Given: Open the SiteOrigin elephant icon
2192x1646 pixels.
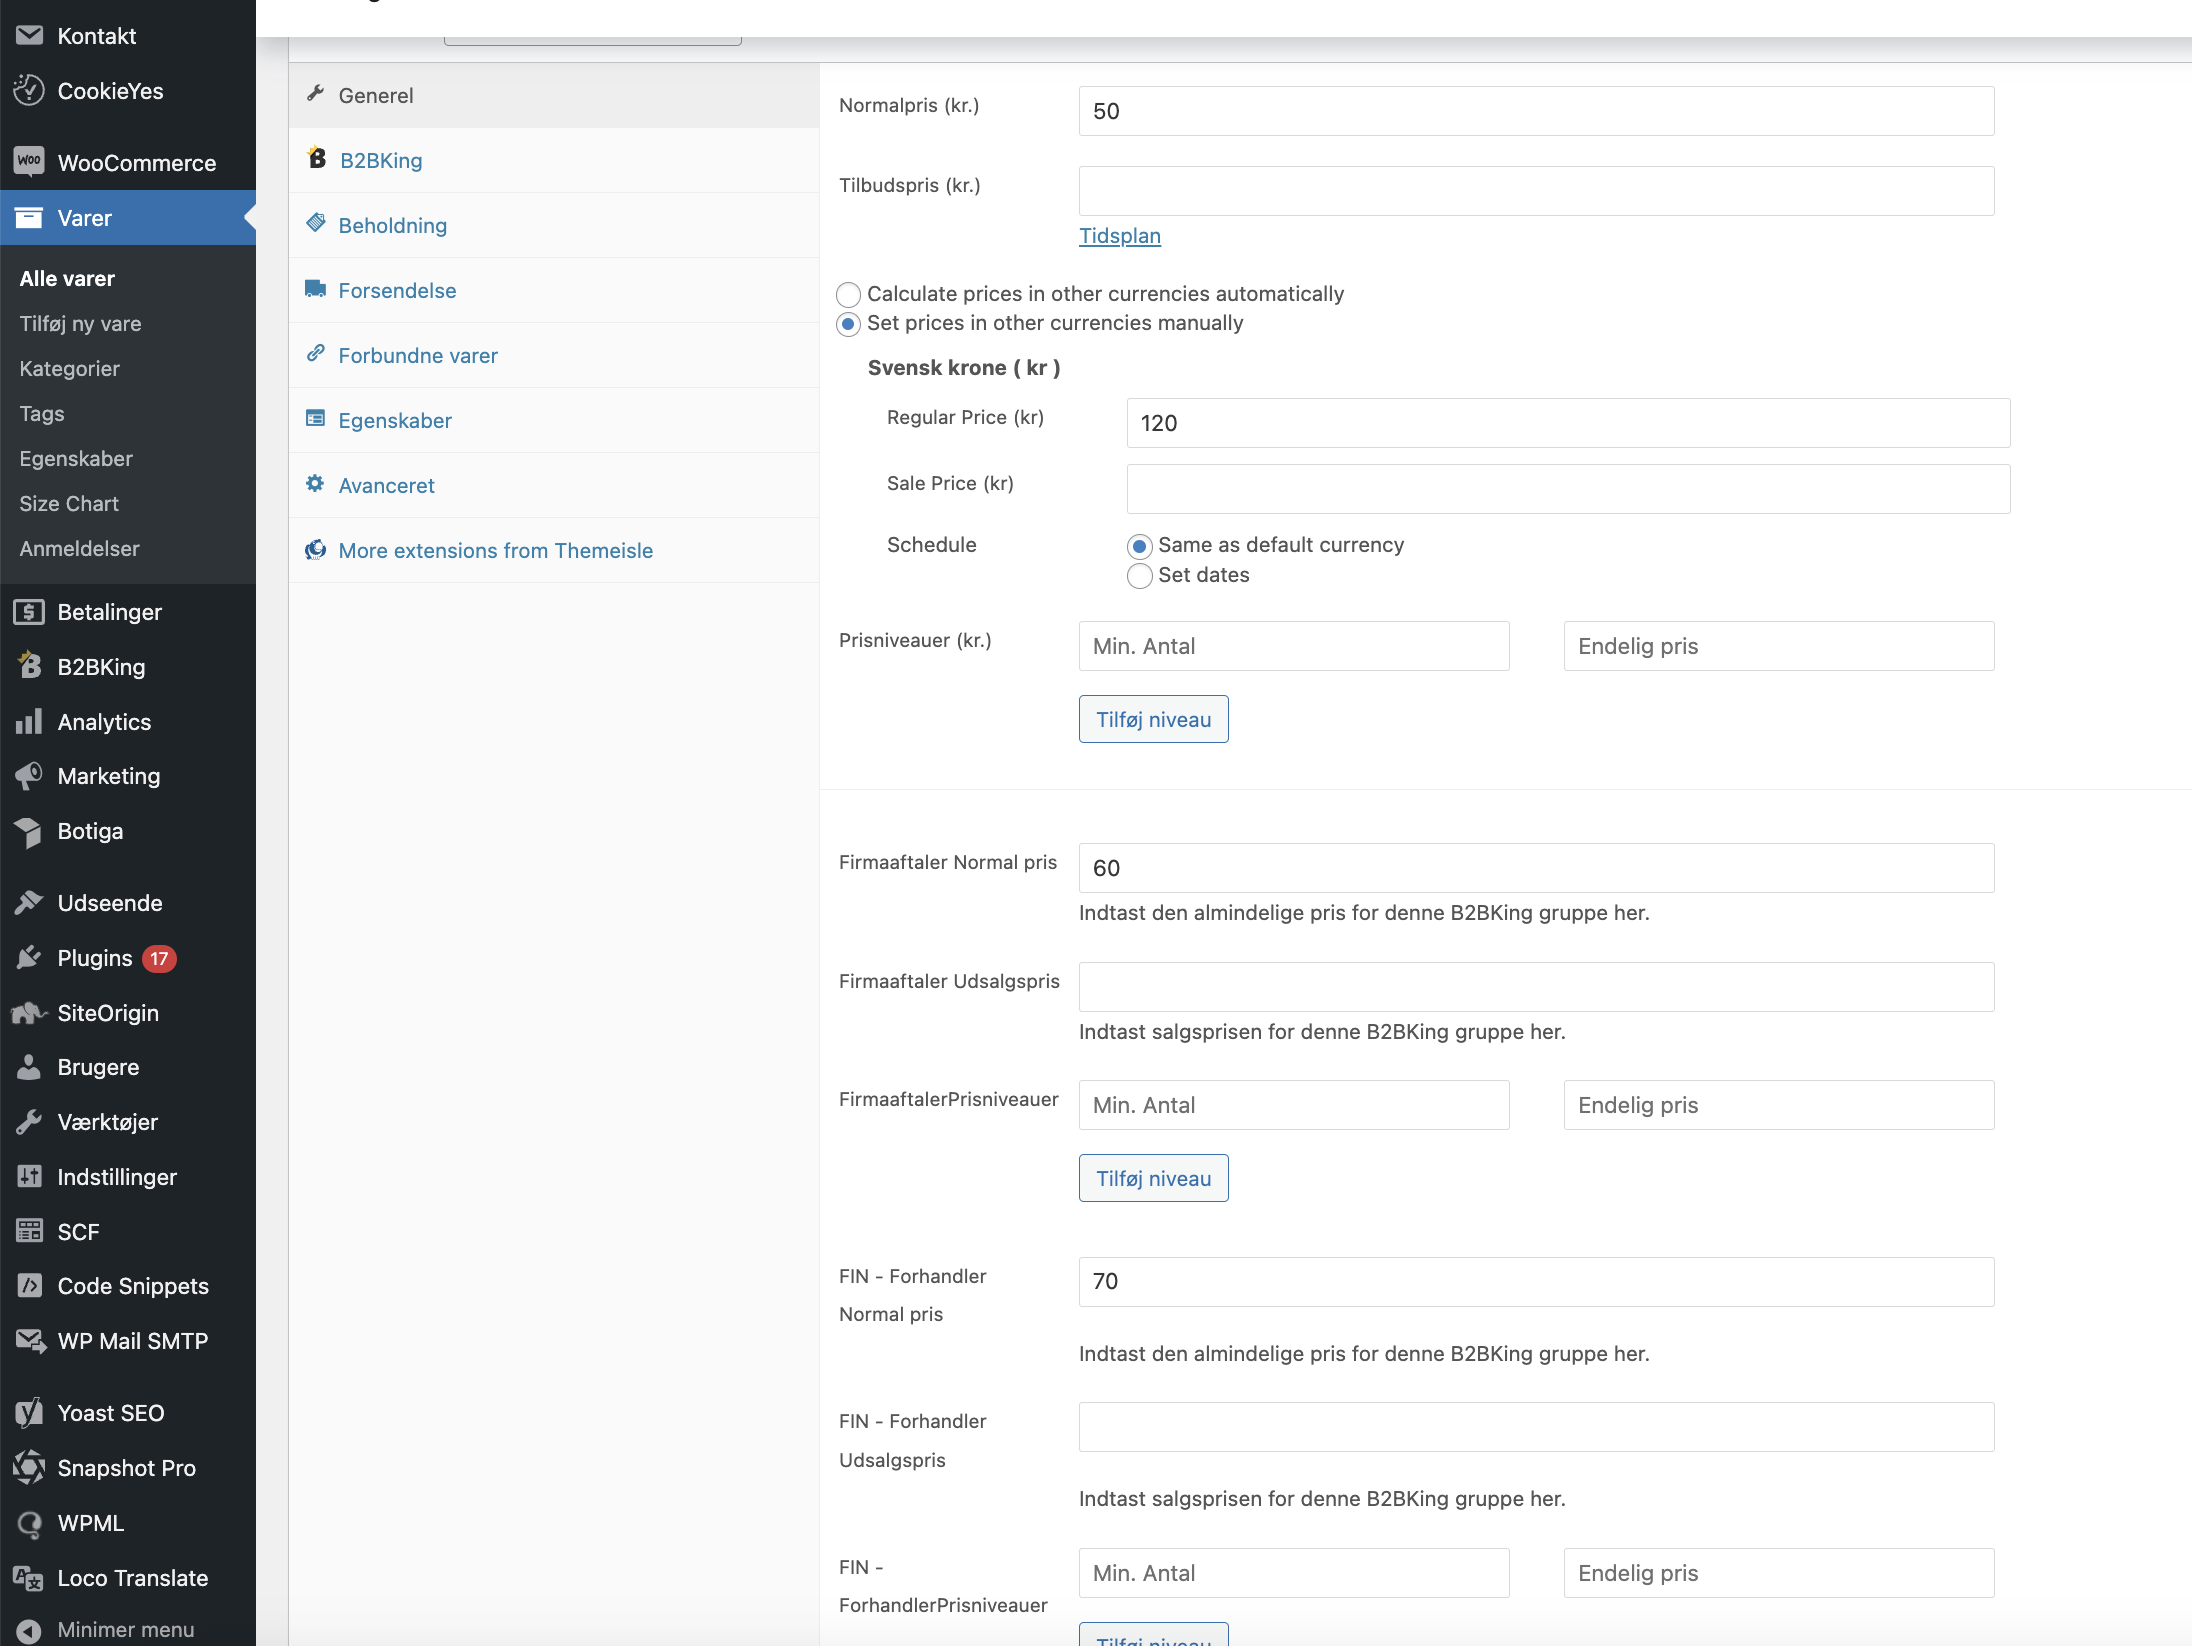Looking at the screenshot, I should tap(29, 1013).
